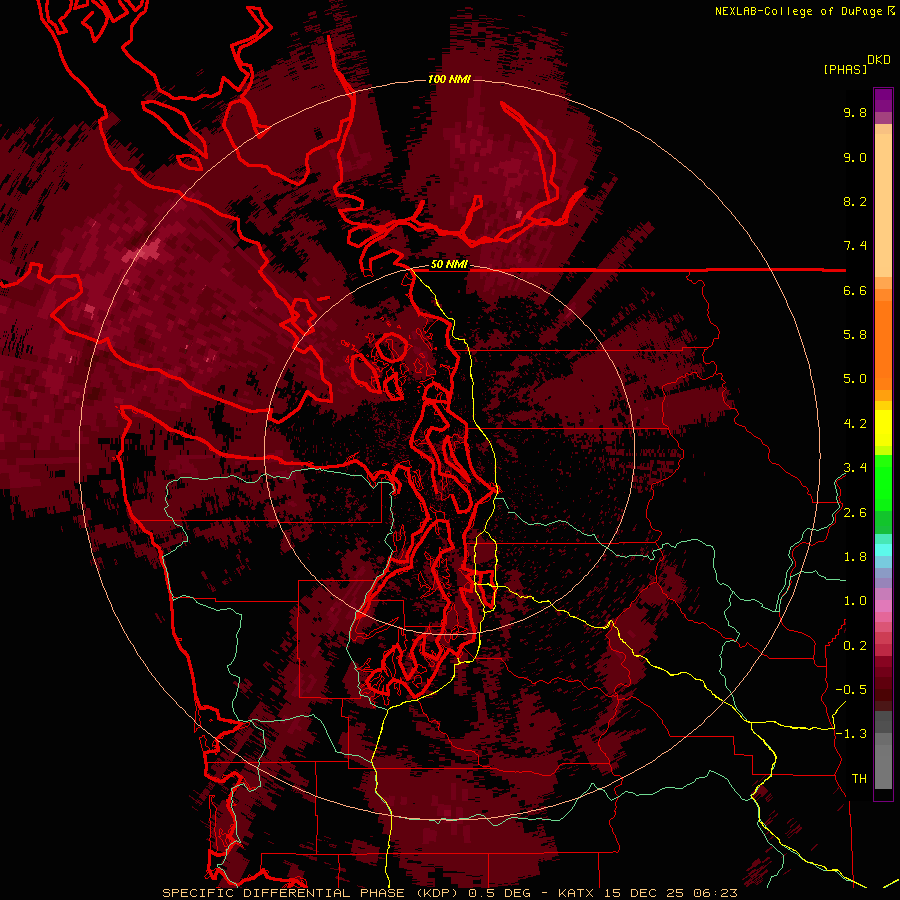Click the SPECIFIC DIFFERENTIAL PHASE (KDP) title text
This screenshot has width=900, height=900.
[x=312, y=893]
